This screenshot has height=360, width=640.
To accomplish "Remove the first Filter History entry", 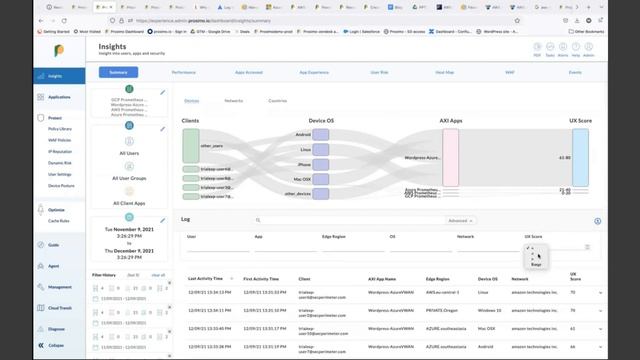I will click(169, 282).
